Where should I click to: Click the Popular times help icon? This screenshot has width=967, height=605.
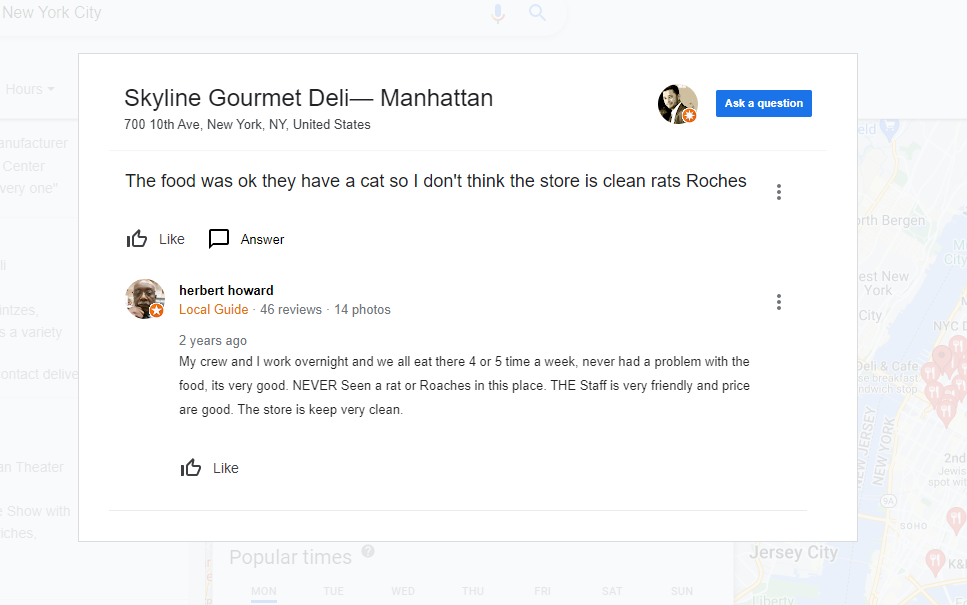tap(368, 551)
